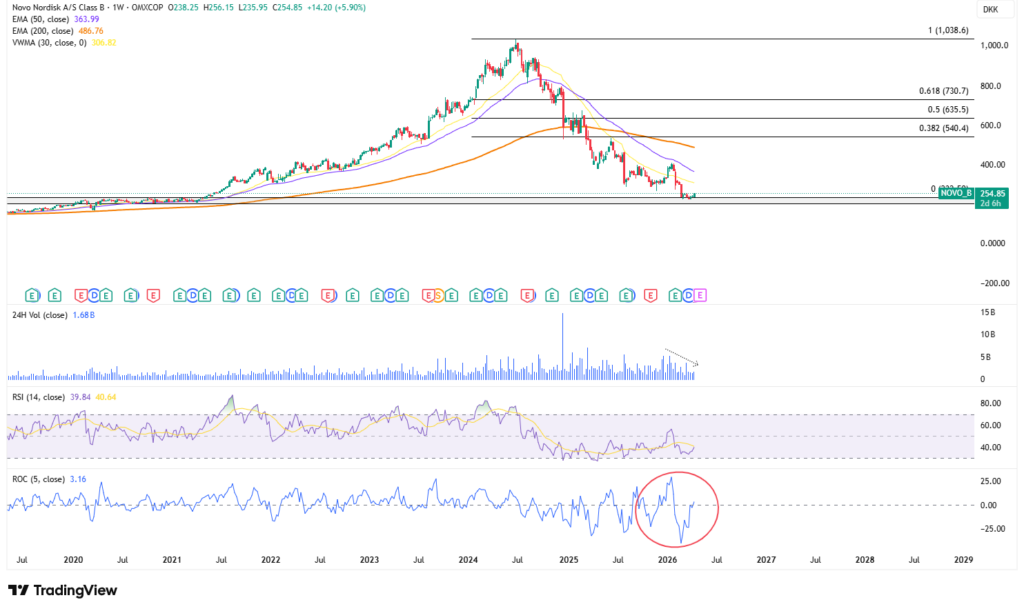Click the orange split 'S' event marker
The height and width of the screenshot is (611, 1024).
[438, 296]
